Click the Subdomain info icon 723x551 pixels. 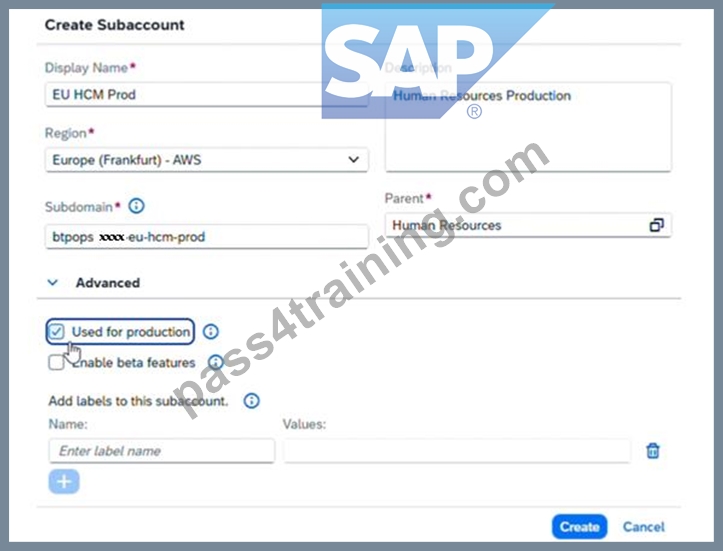pos(136,206)
